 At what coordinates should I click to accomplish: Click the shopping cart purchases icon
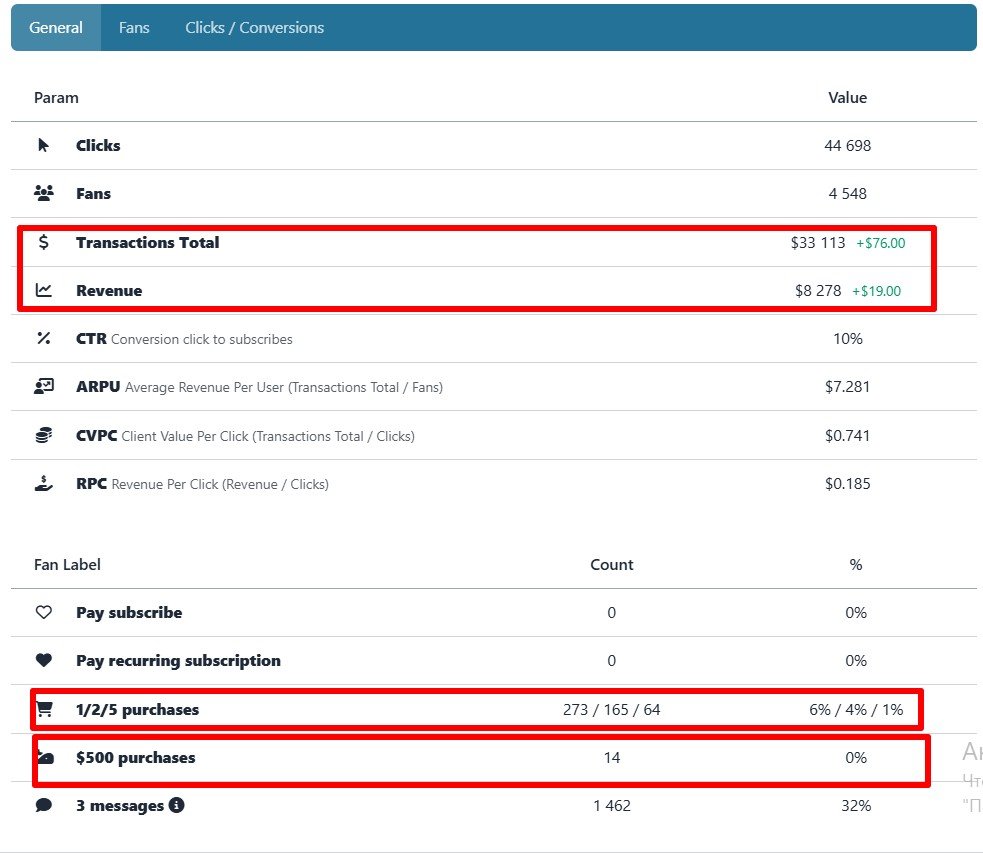click(45, 709)
